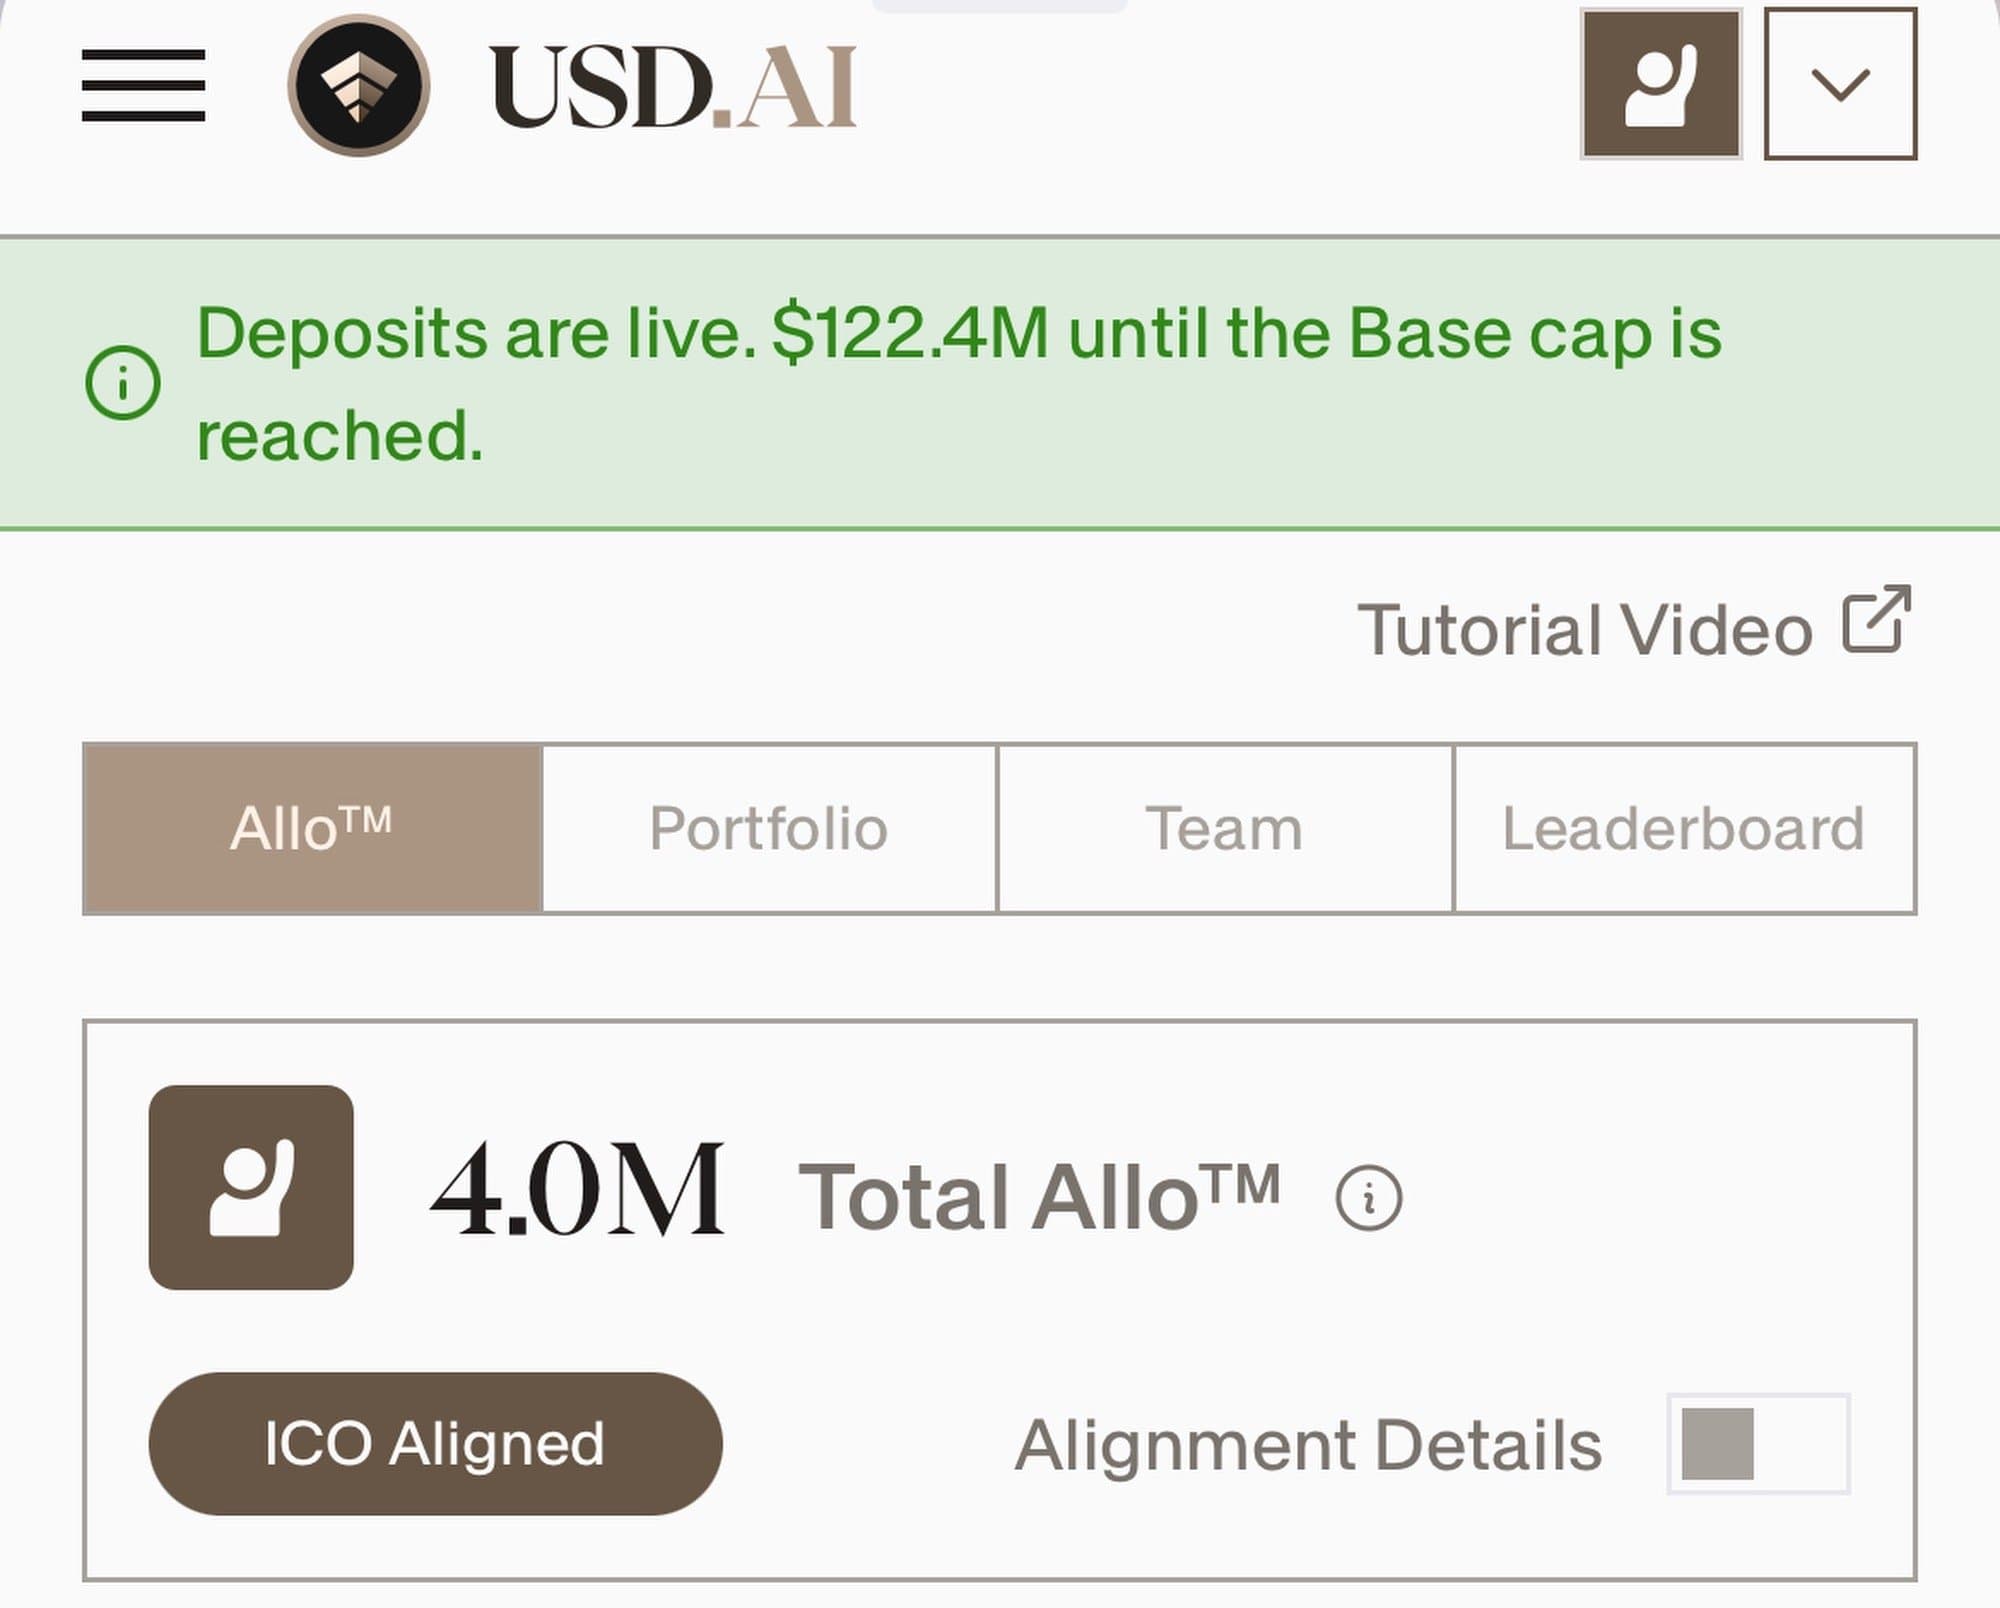Screen dimensions: 2000x1608
Task: Click the Allo profile icon in header
Action: click(x=1661, y=84)
